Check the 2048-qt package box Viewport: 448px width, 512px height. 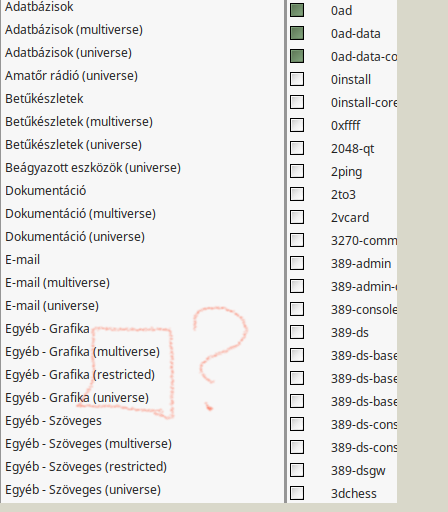click(297, 148)
